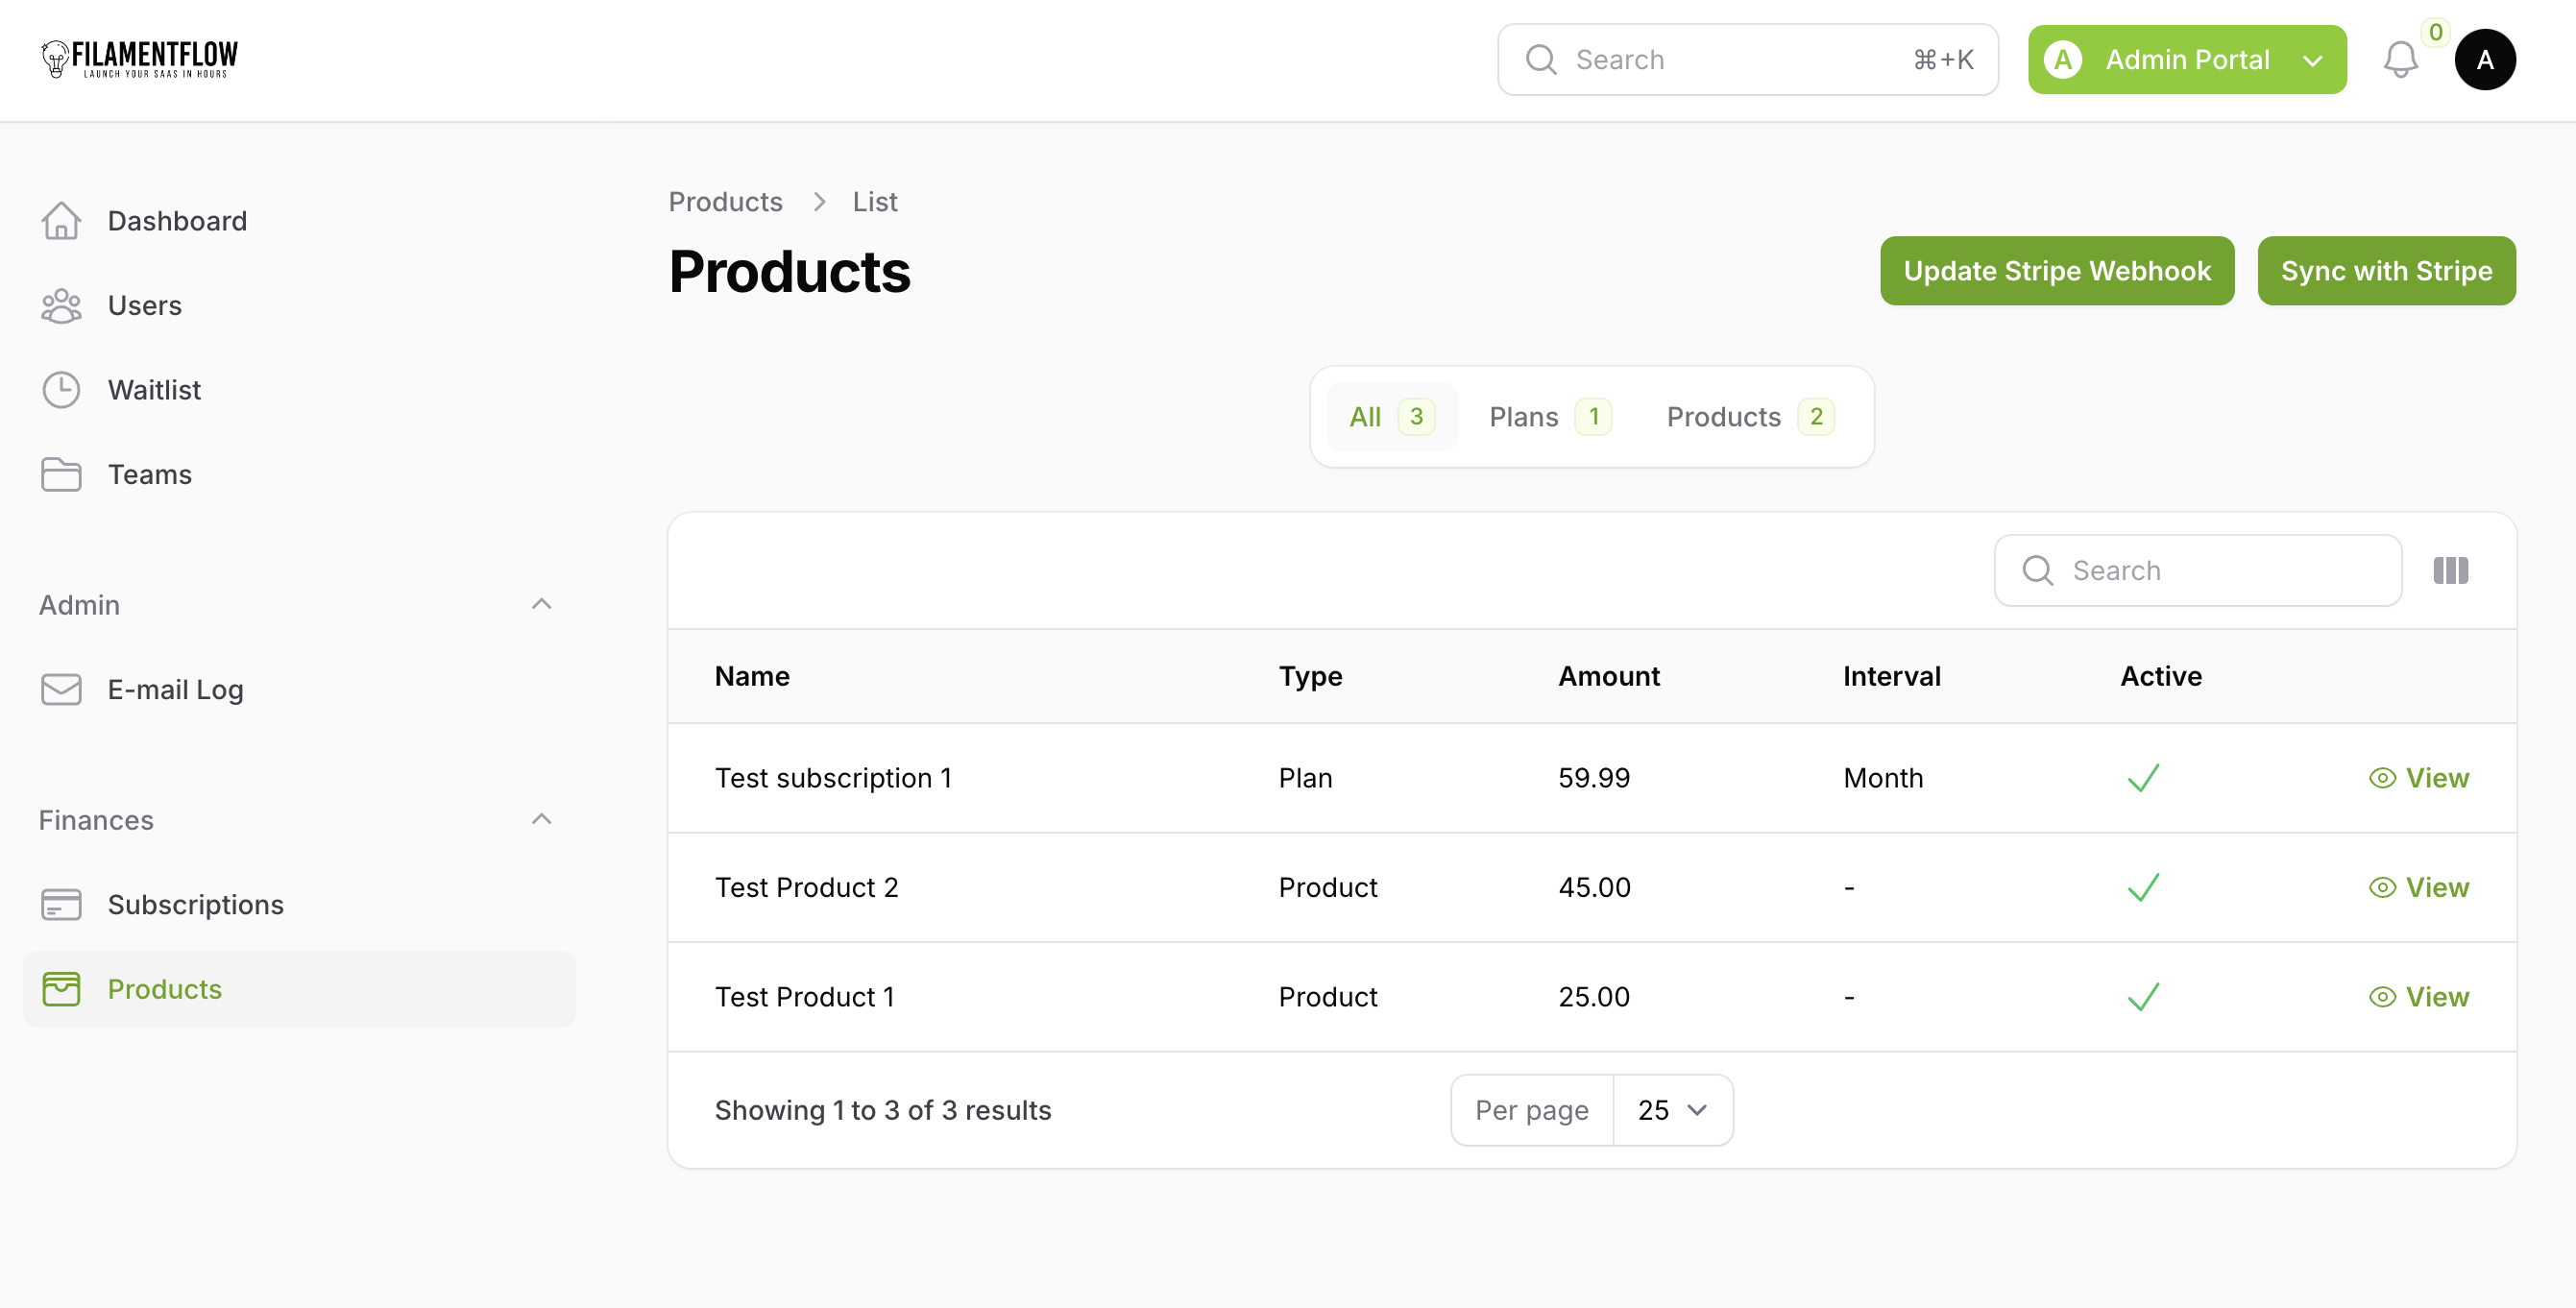View the Test subscription 1 row
This screenshot has width=2576, height=1308.
[2418, 778]
